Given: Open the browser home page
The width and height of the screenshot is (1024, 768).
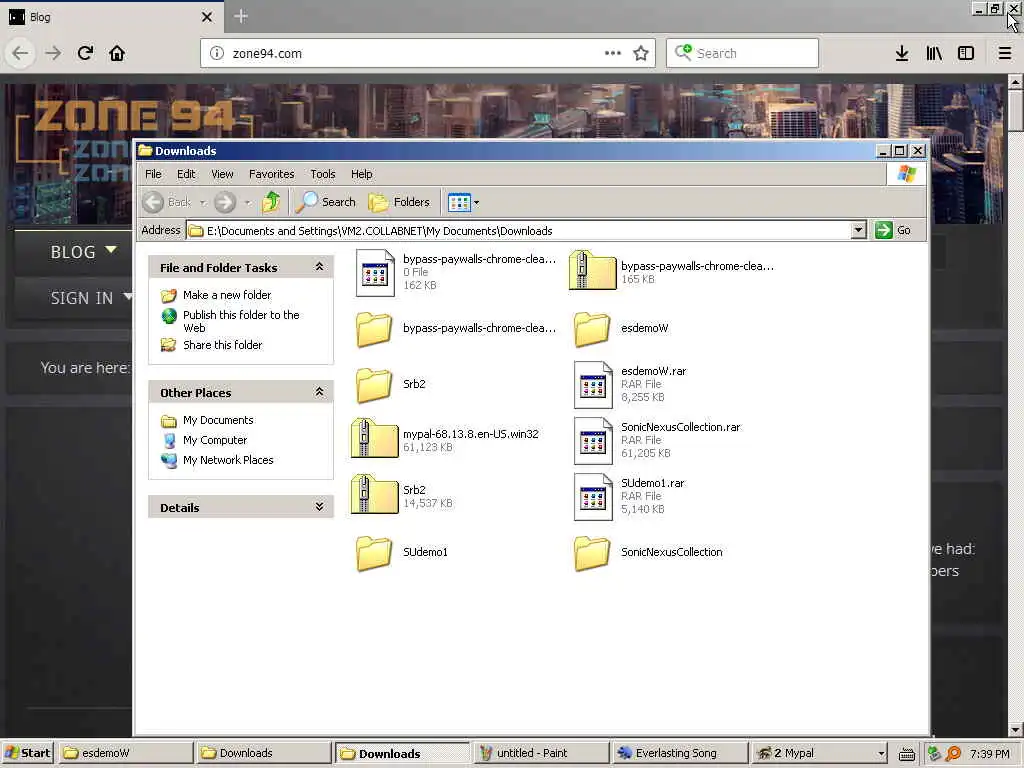Looking at the screenshot, I should tap(117, 54).
